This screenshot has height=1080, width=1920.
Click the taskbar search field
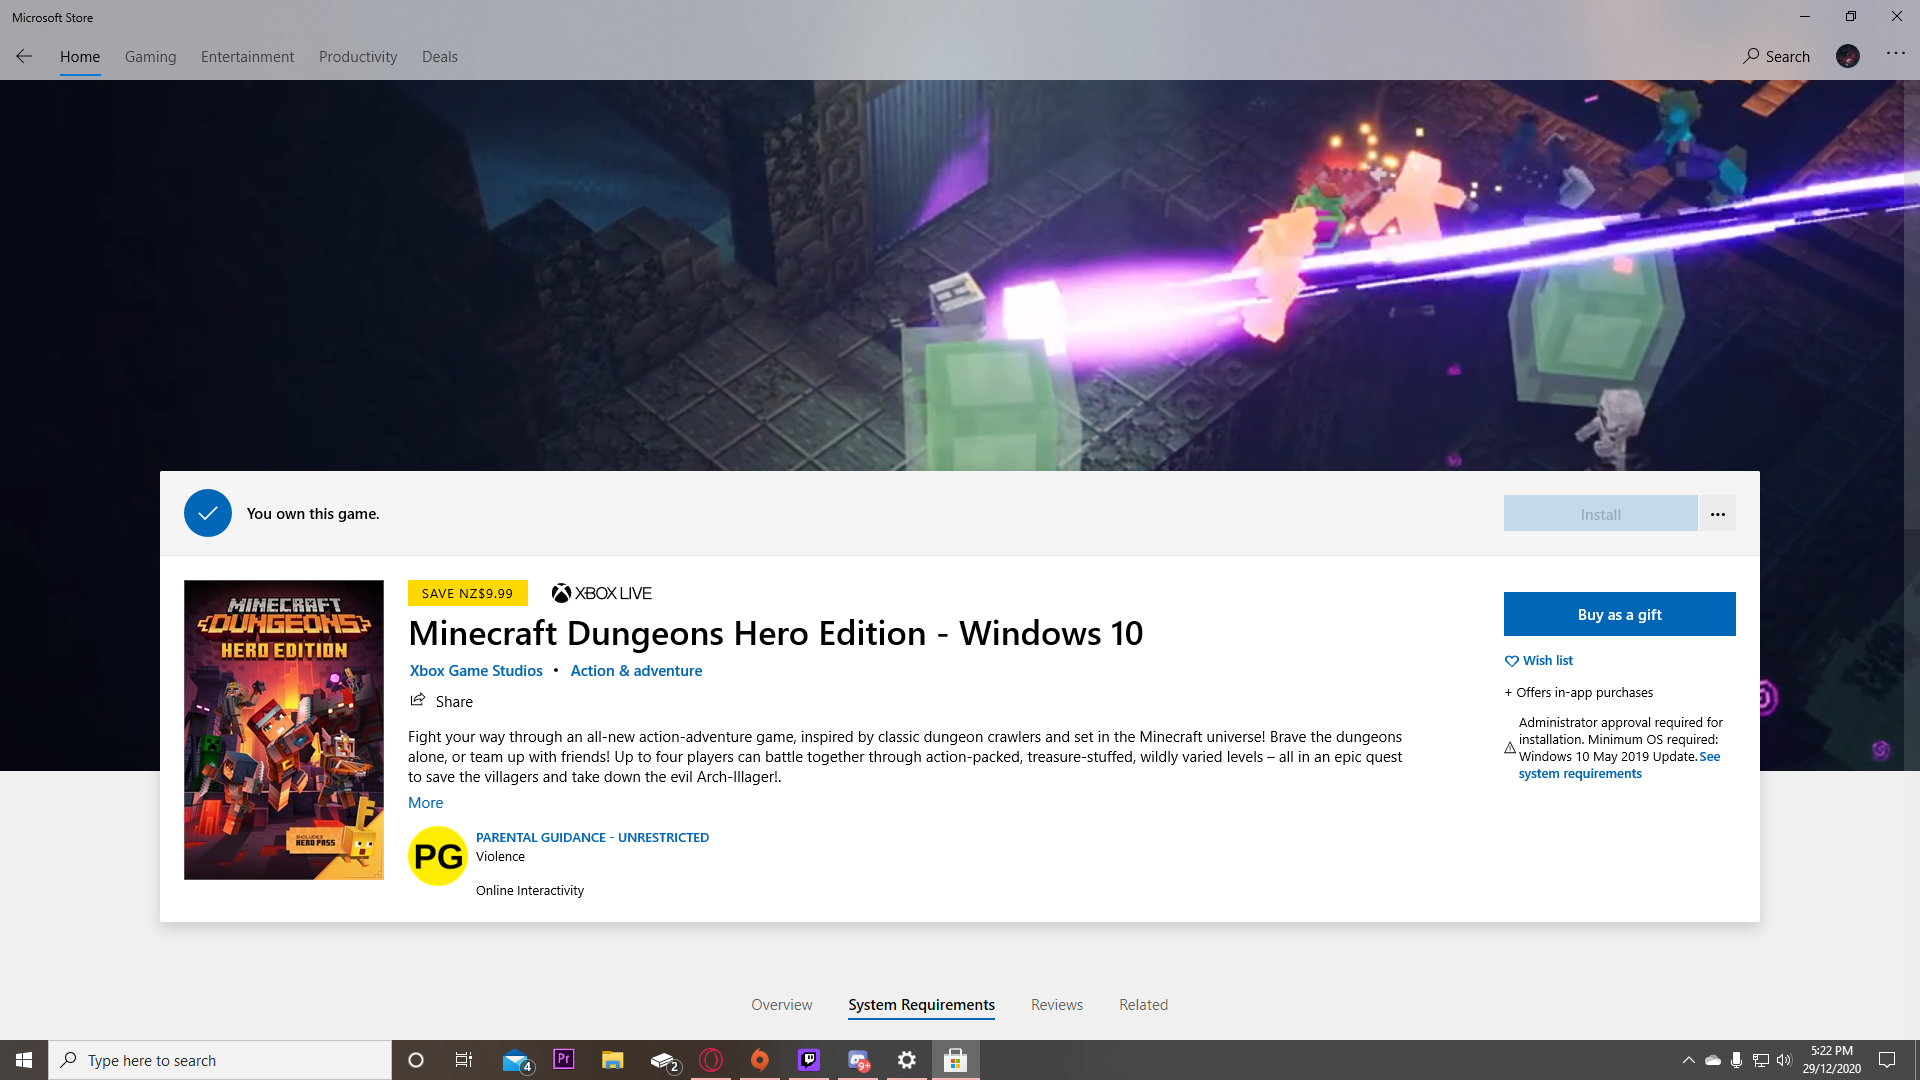(220, 1060)
